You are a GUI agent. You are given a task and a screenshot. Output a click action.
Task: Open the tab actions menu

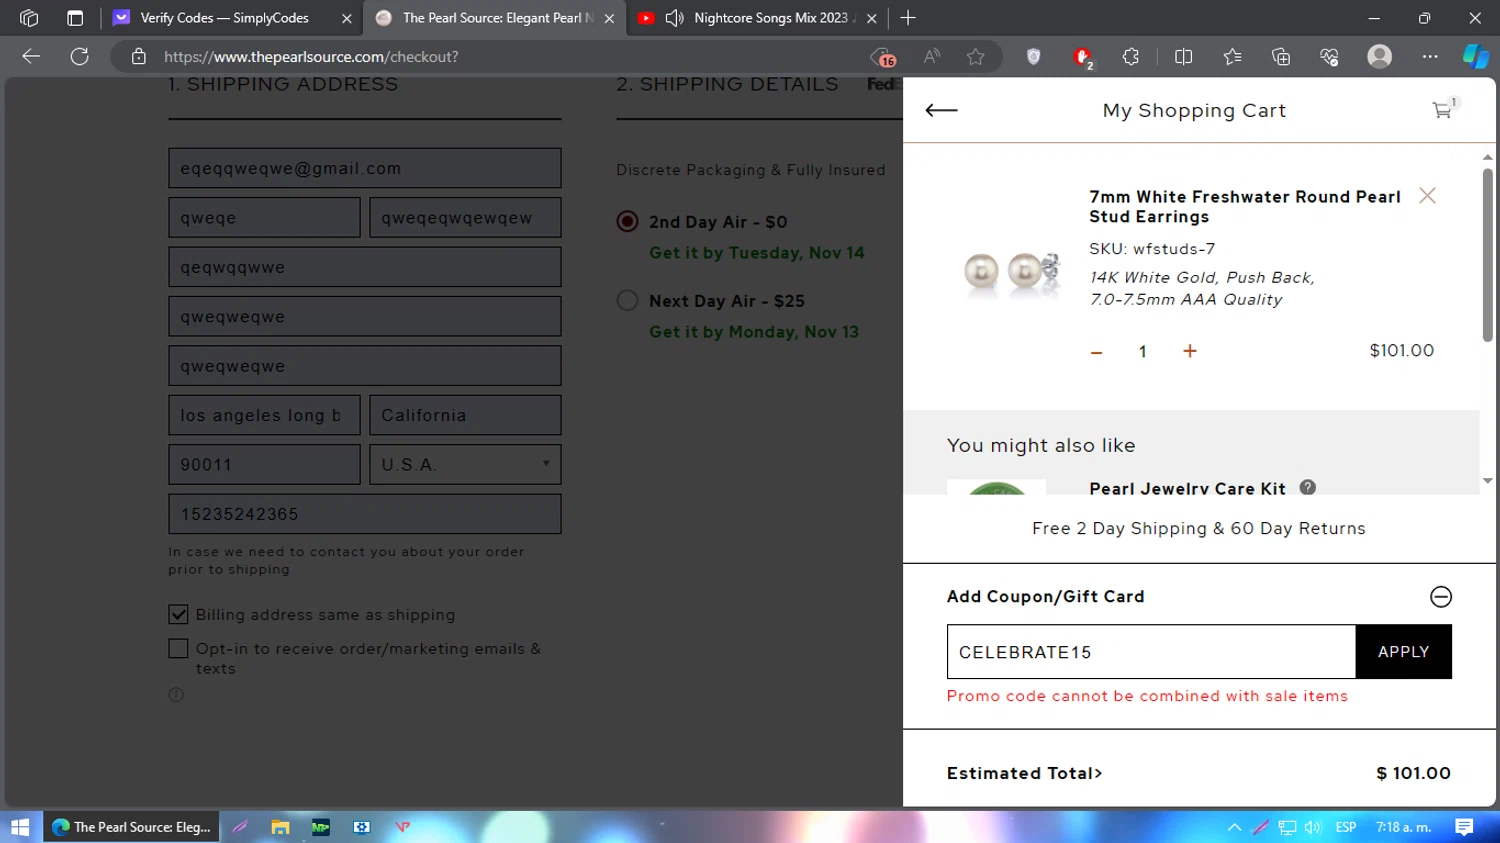click(75, 18)
